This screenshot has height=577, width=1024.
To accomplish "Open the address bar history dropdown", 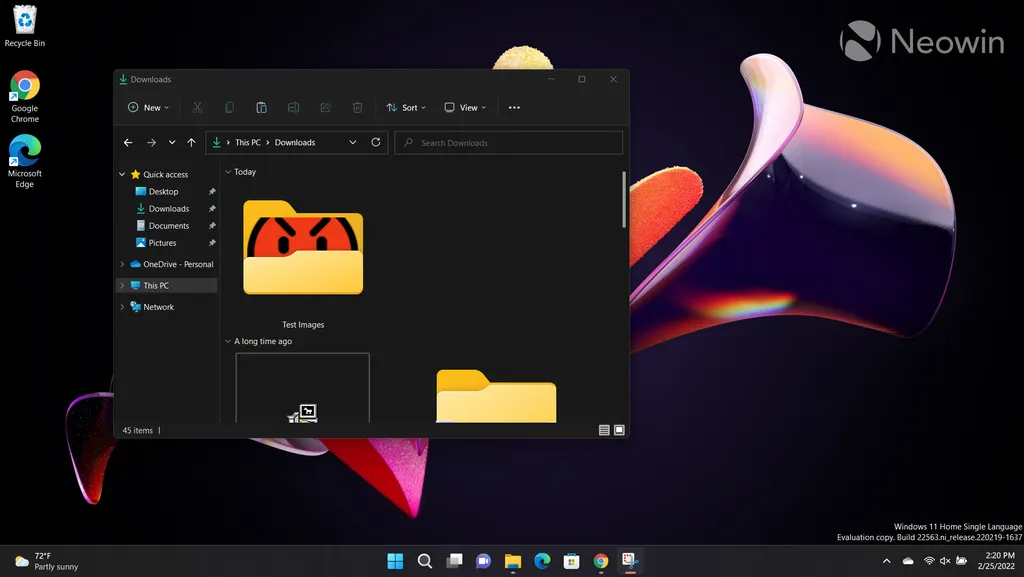I will 353,143.
